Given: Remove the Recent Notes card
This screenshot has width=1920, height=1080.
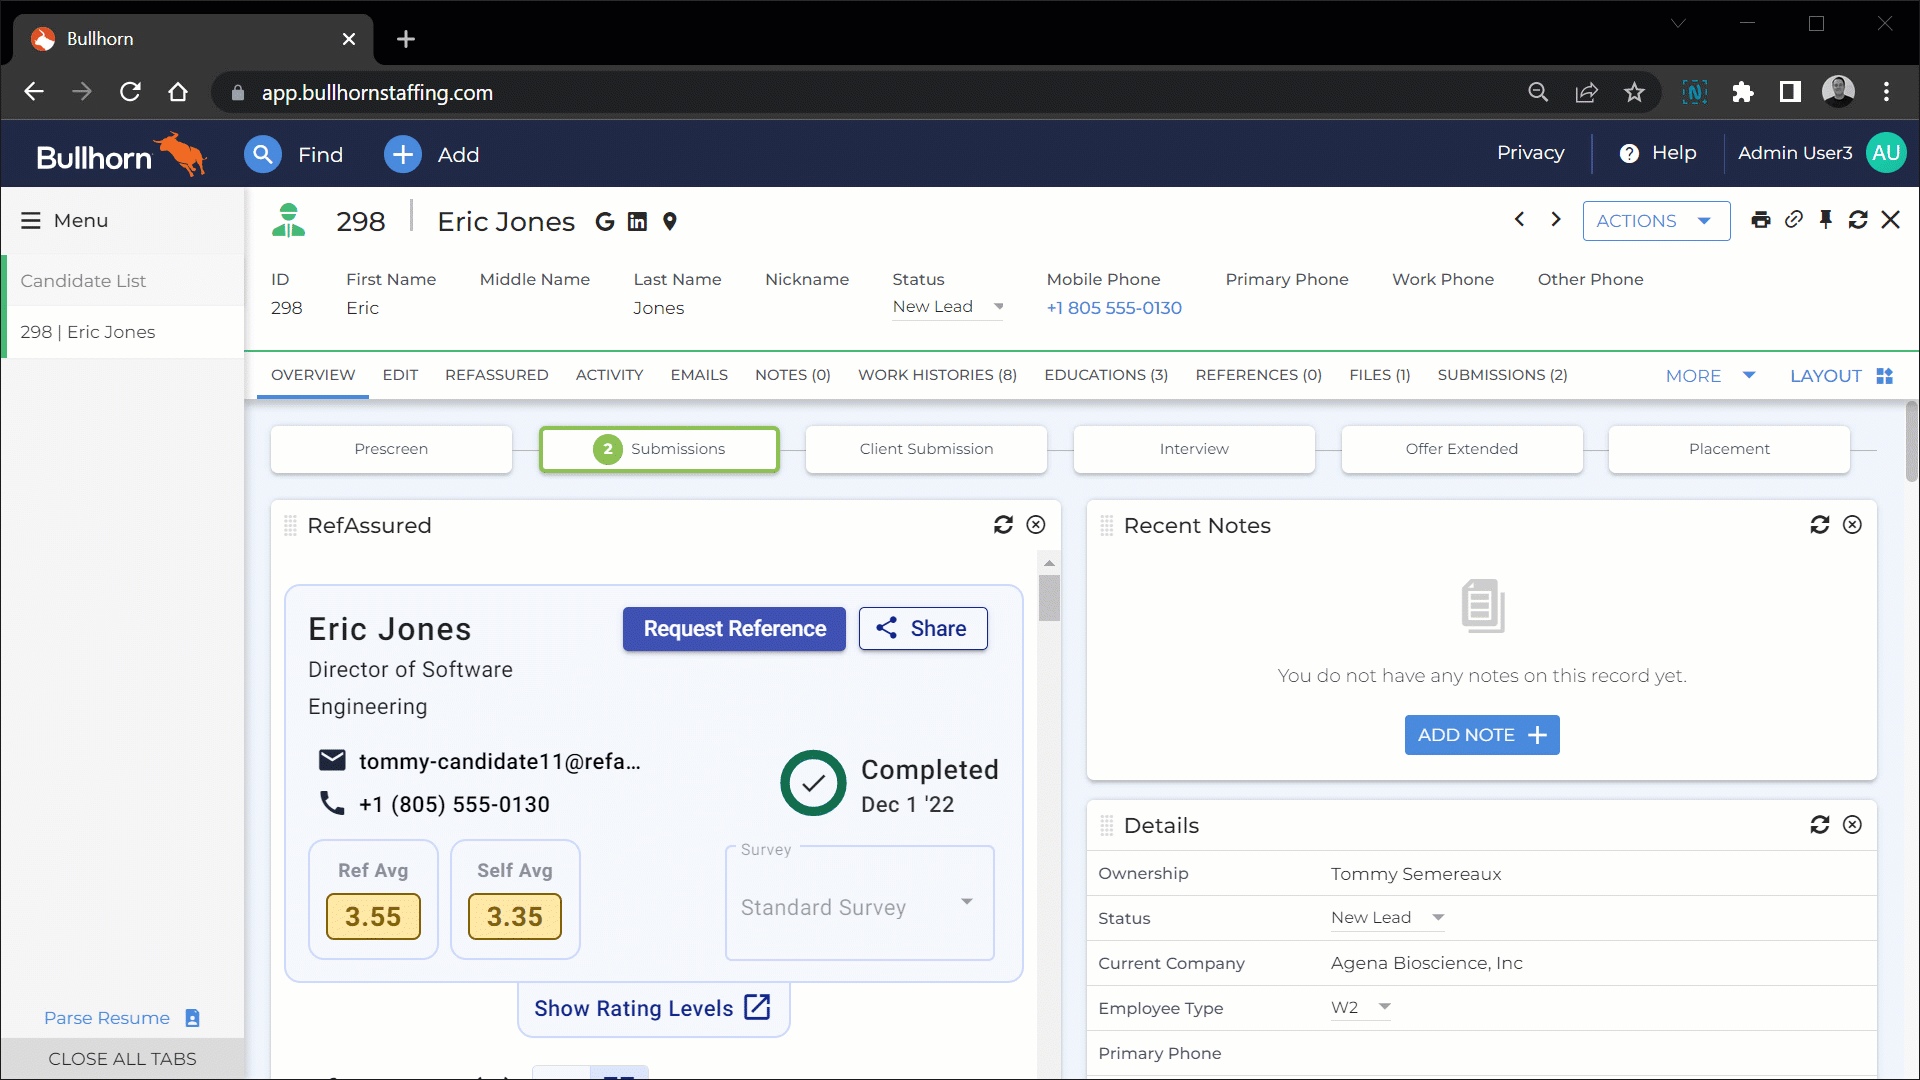Looking at the screenshot, I should click(x=1852, y=525).
